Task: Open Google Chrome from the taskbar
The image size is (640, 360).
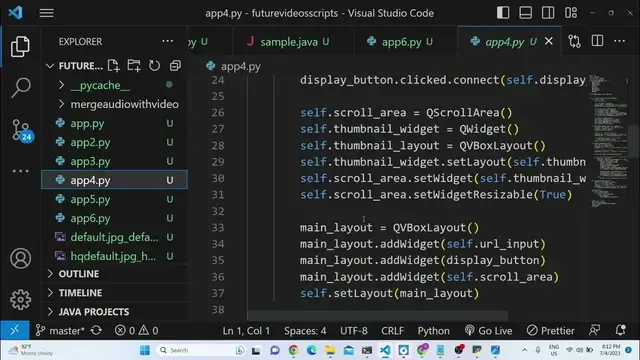Action: click(x=293, y=350)
